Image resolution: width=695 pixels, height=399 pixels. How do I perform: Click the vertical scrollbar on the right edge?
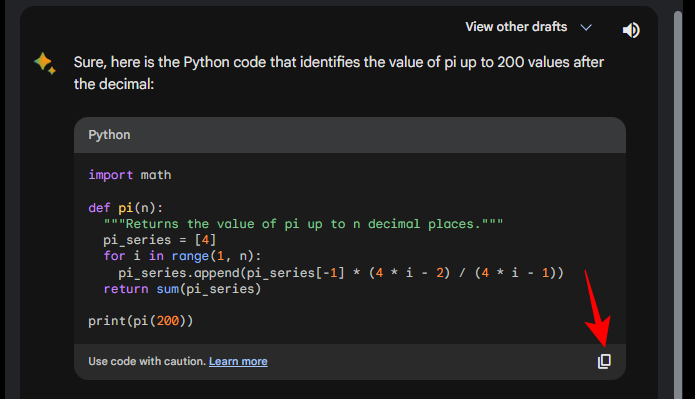tap(678, 204)
